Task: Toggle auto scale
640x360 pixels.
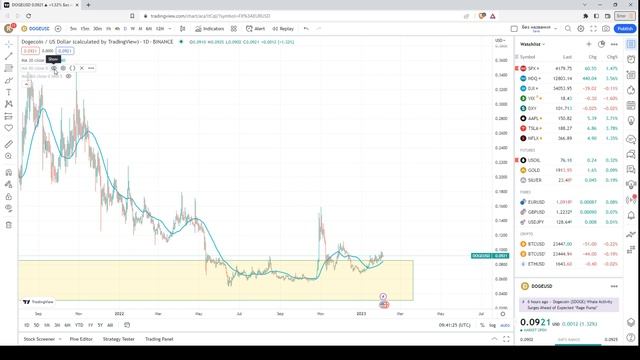Action: pyautogui.click(x=505, y=325)
